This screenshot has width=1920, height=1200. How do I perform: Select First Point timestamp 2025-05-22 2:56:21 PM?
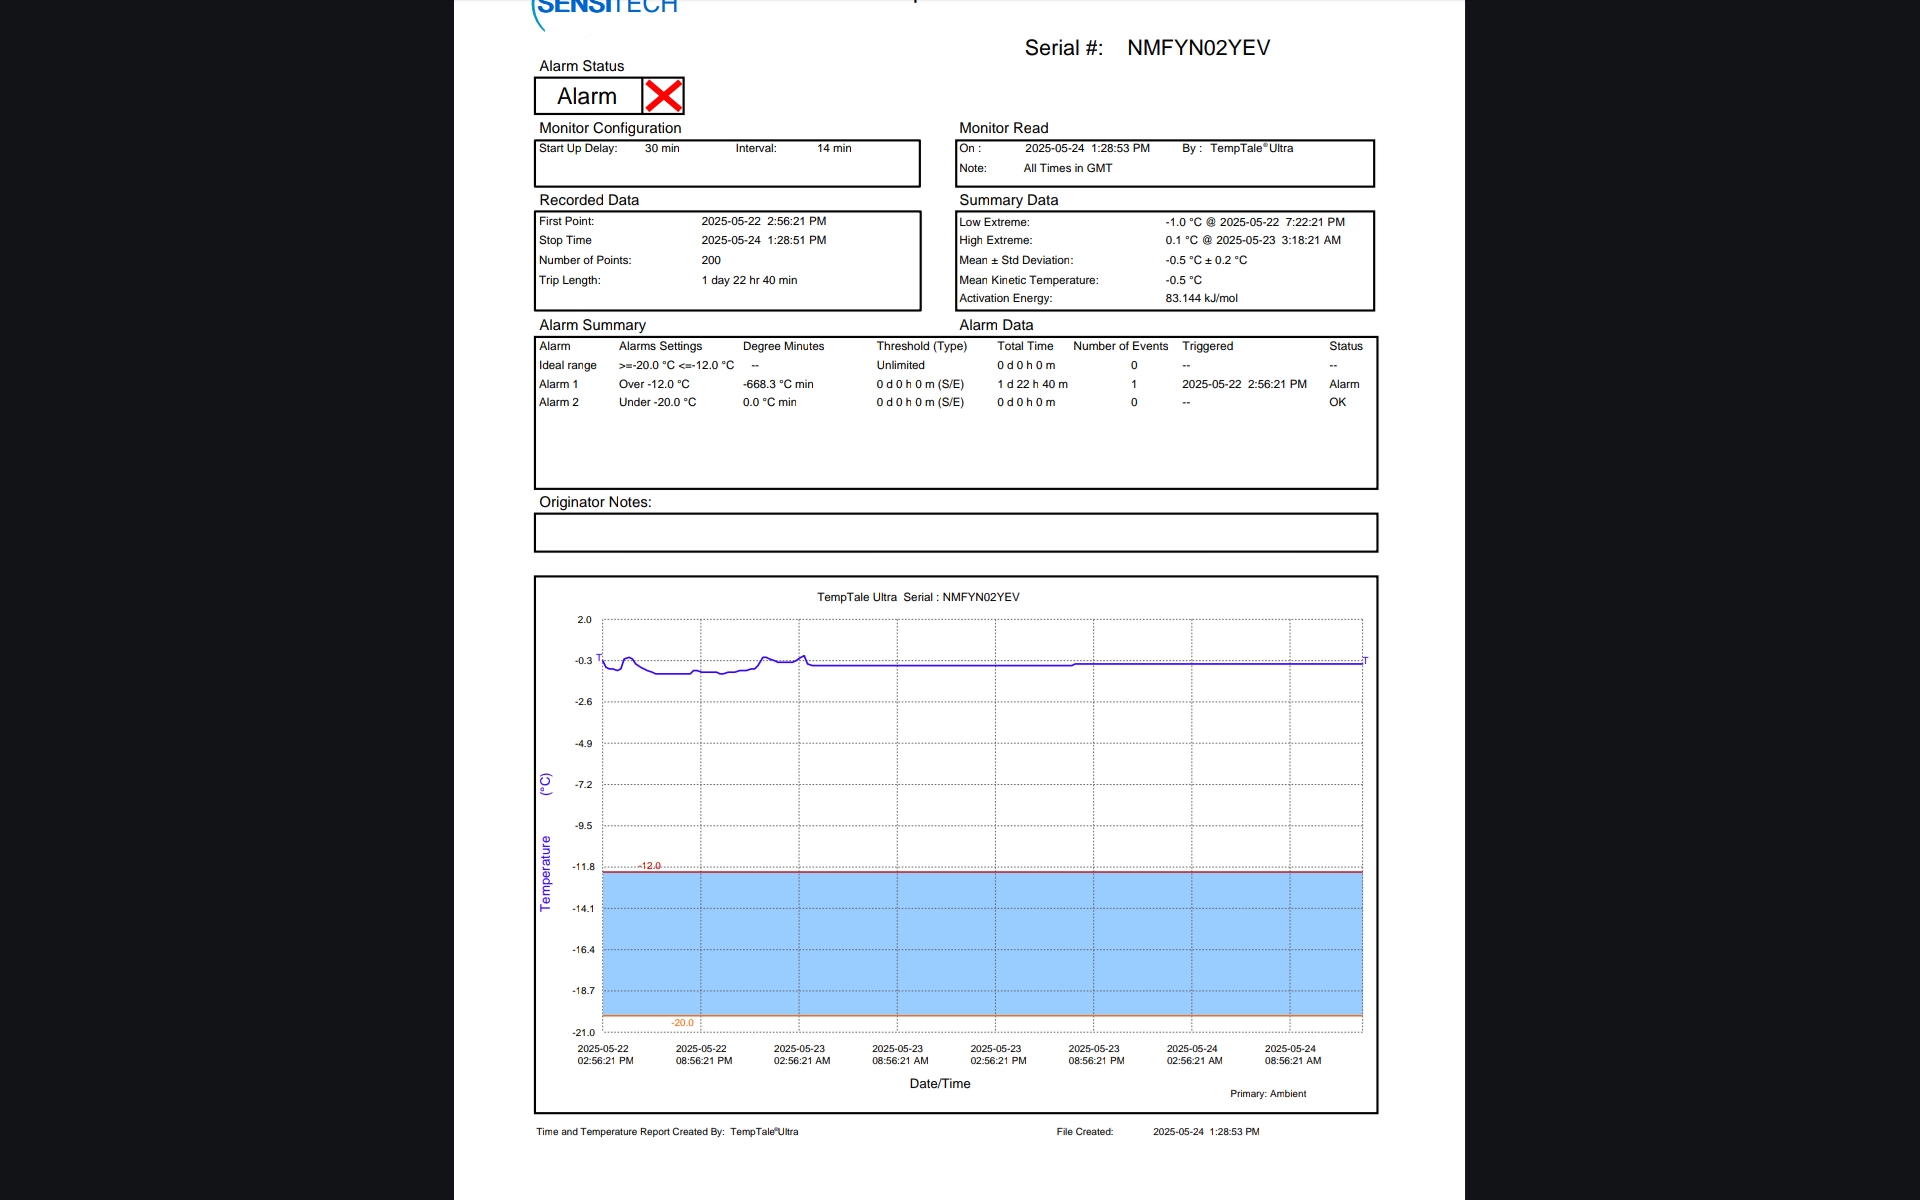pos(763,221)
